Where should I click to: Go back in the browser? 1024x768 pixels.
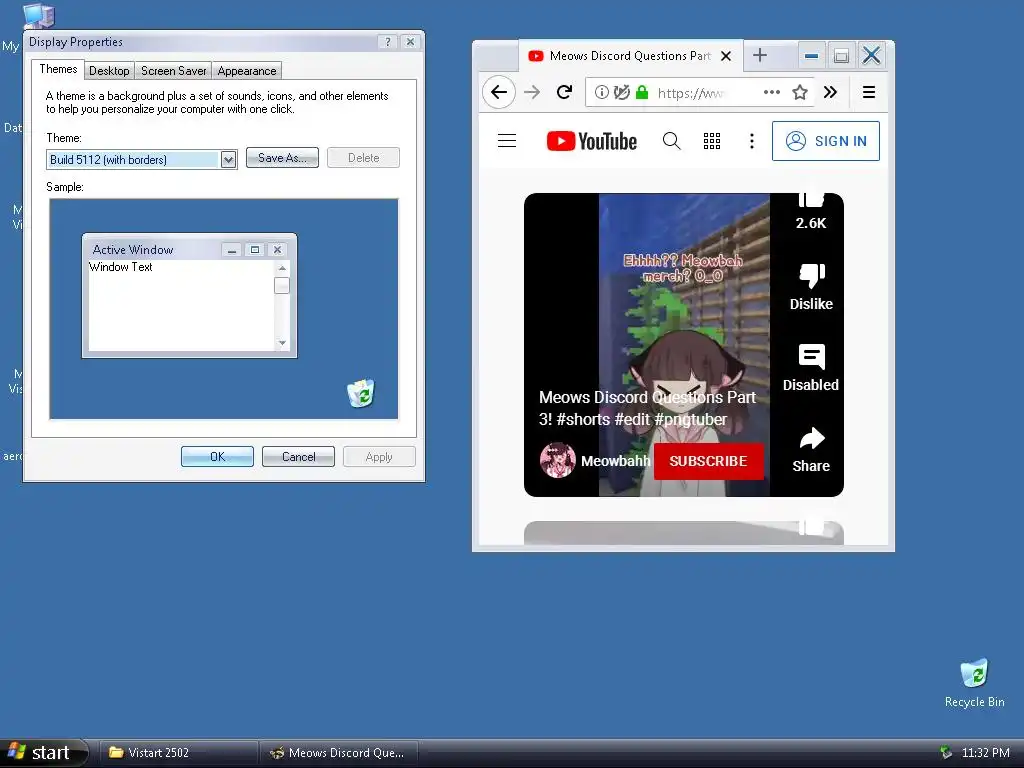point(499,92)
